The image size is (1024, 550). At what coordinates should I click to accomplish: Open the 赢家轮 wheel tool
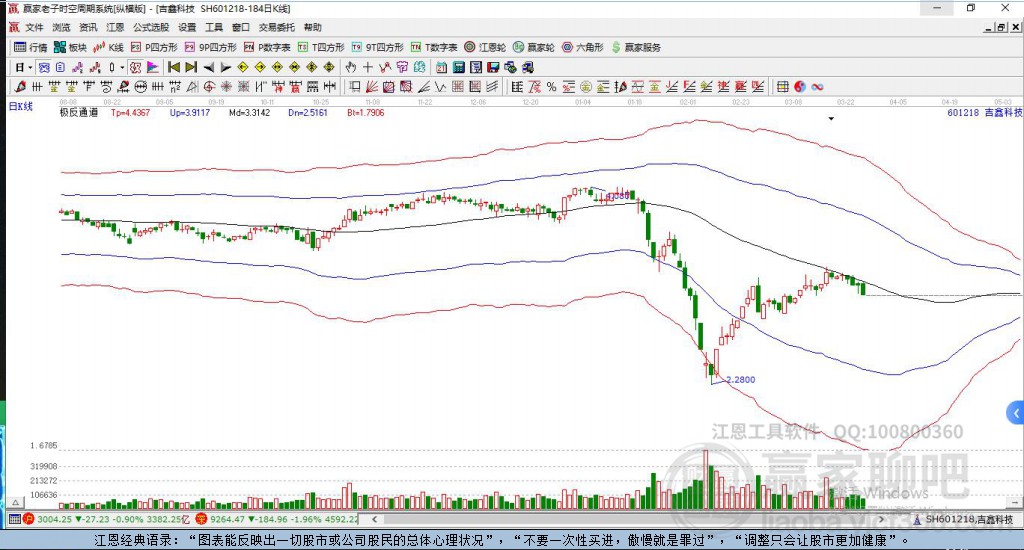click(534, 47)
